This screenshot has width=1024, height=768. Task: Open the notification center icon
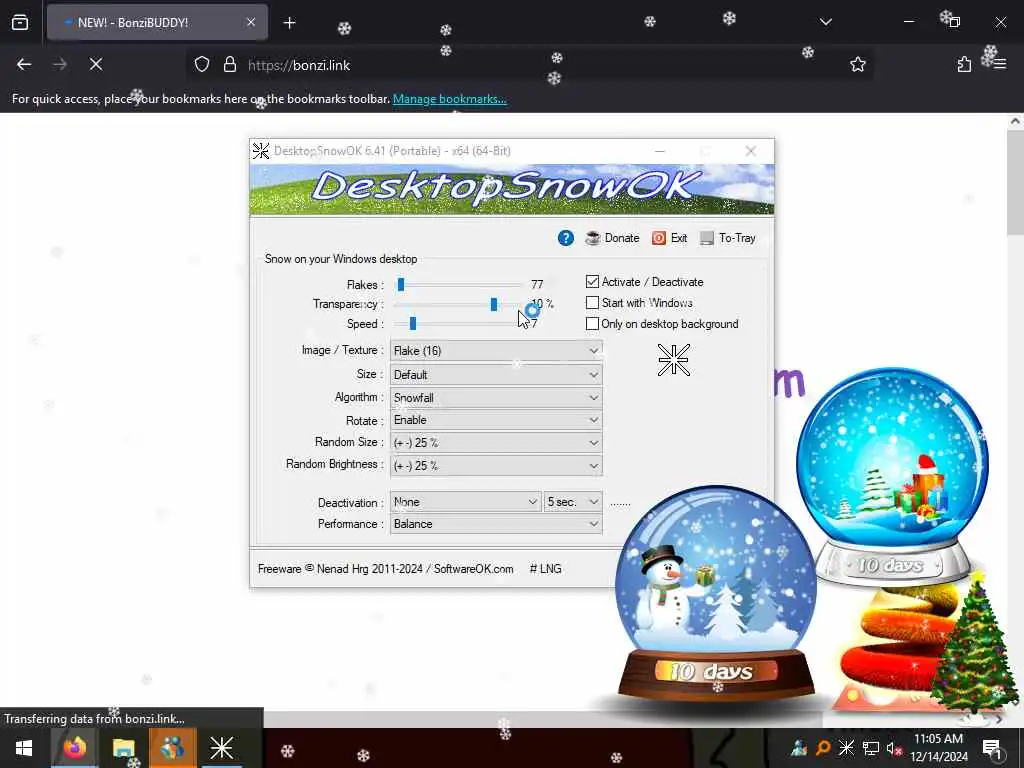point(991,748)
